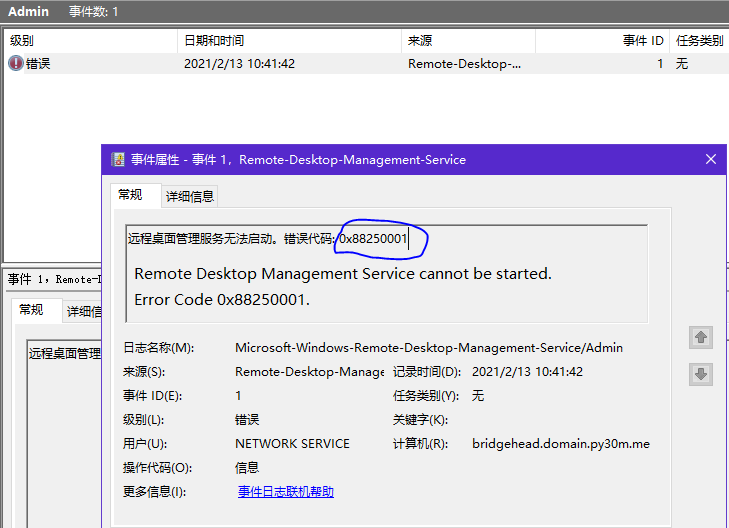This screenshot has width=729, height=528.
Task: Click the 事件数: 1 count in header
Action: click(x=93, y=11)
